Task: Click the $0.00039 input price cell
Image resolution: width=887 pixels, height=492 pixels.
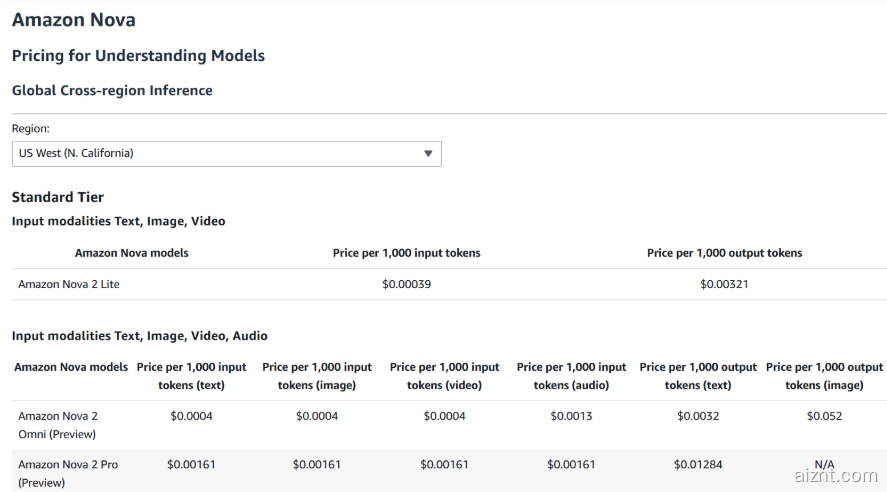Action: 406,284
